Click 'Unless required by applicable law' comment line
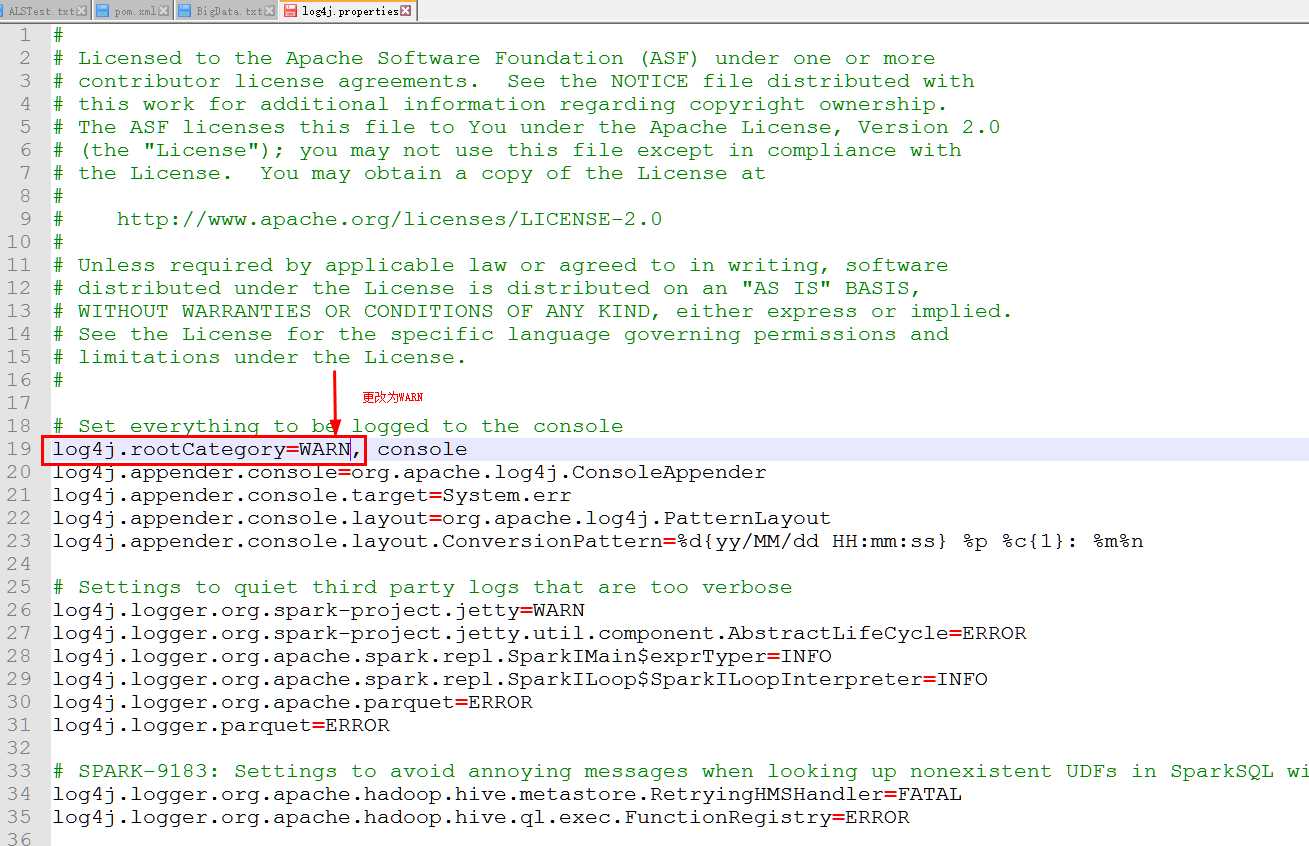Viewport: 1309px width, 846px height. (500, 265)
